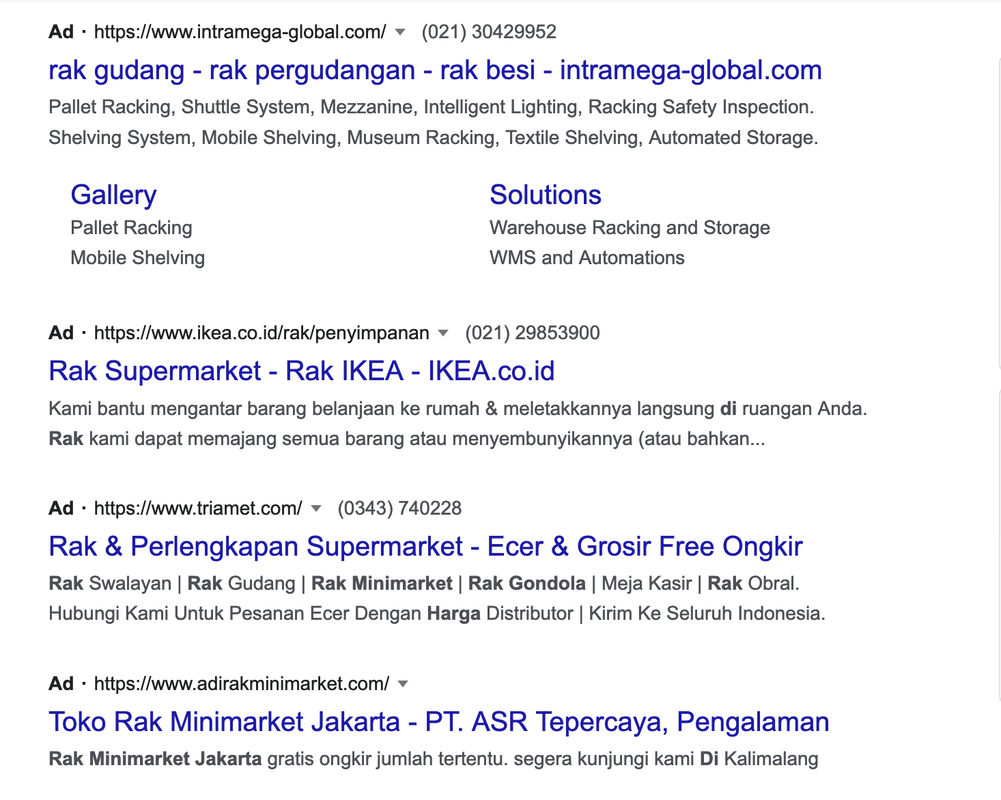Open the dropdown arrow next to the IKEA ad URL
The width and height of the screenshot is (1001, 800).
click(444, 333)
